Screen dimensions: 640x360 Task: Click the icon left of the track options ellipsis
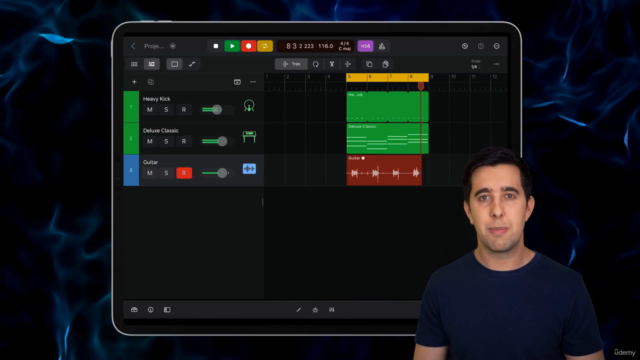(x=237, y=82)
